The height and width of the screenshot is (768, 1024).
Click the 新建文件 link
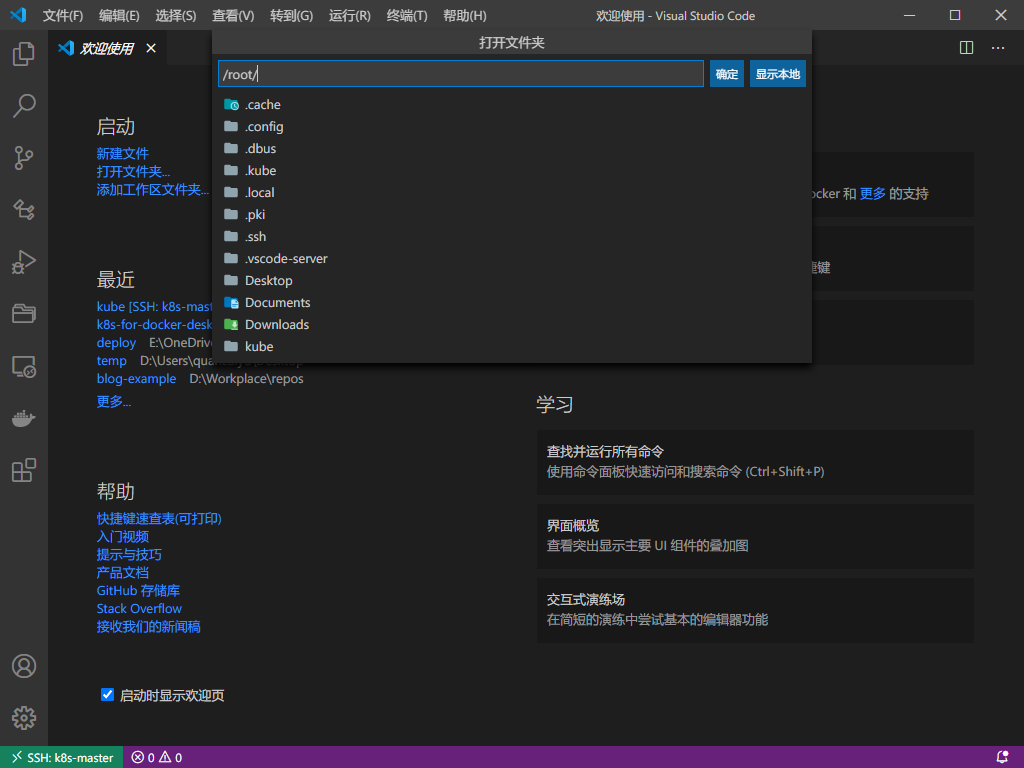(123, 153)
